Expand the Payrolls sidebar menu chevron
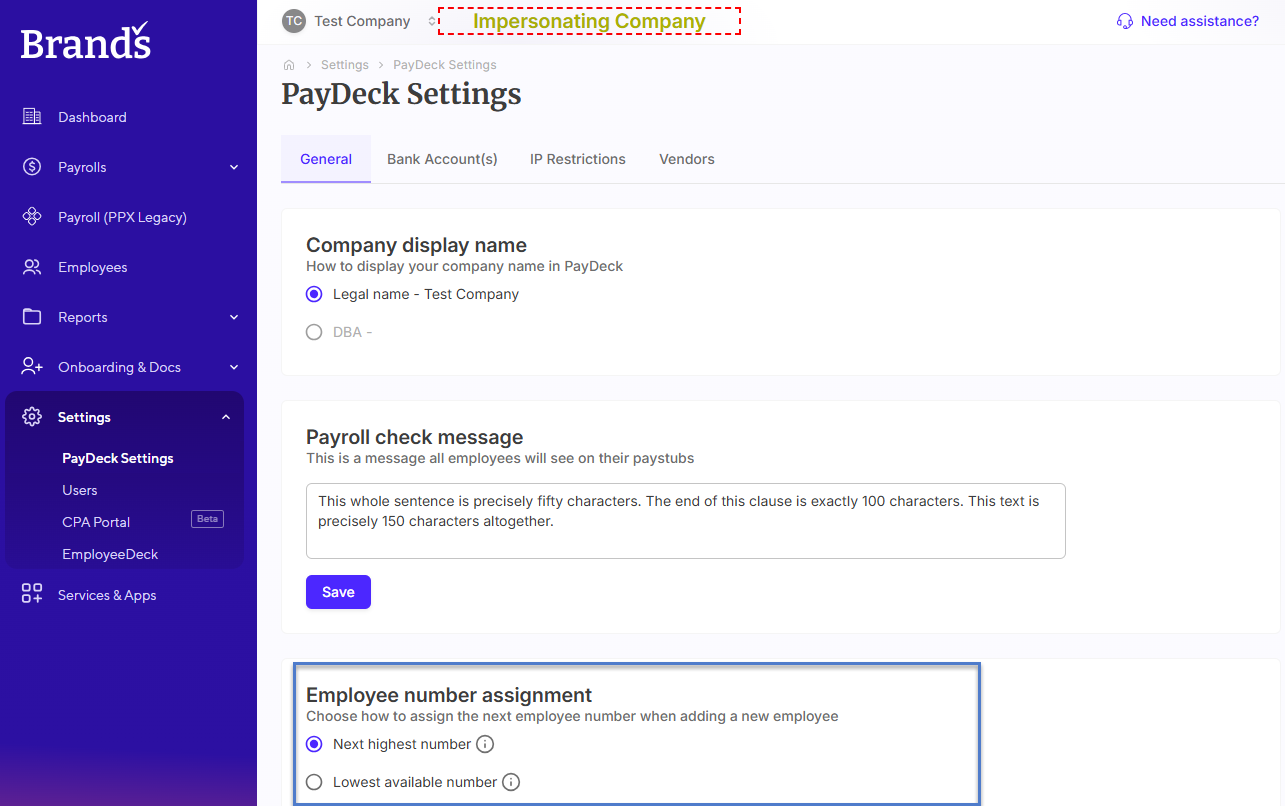 [234, 167]
